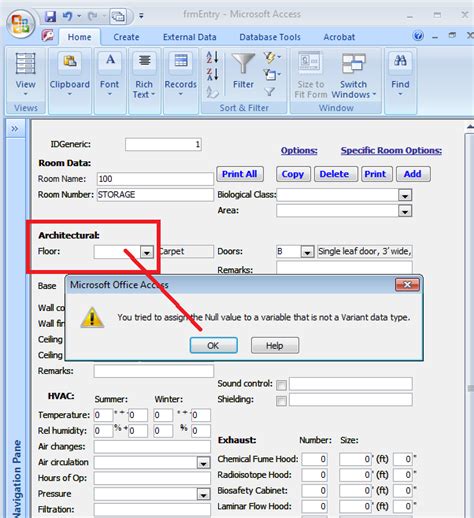Click Navigation Pane vertical bar
This screenshot has width=474, height=518.
[x=16, y=327]
